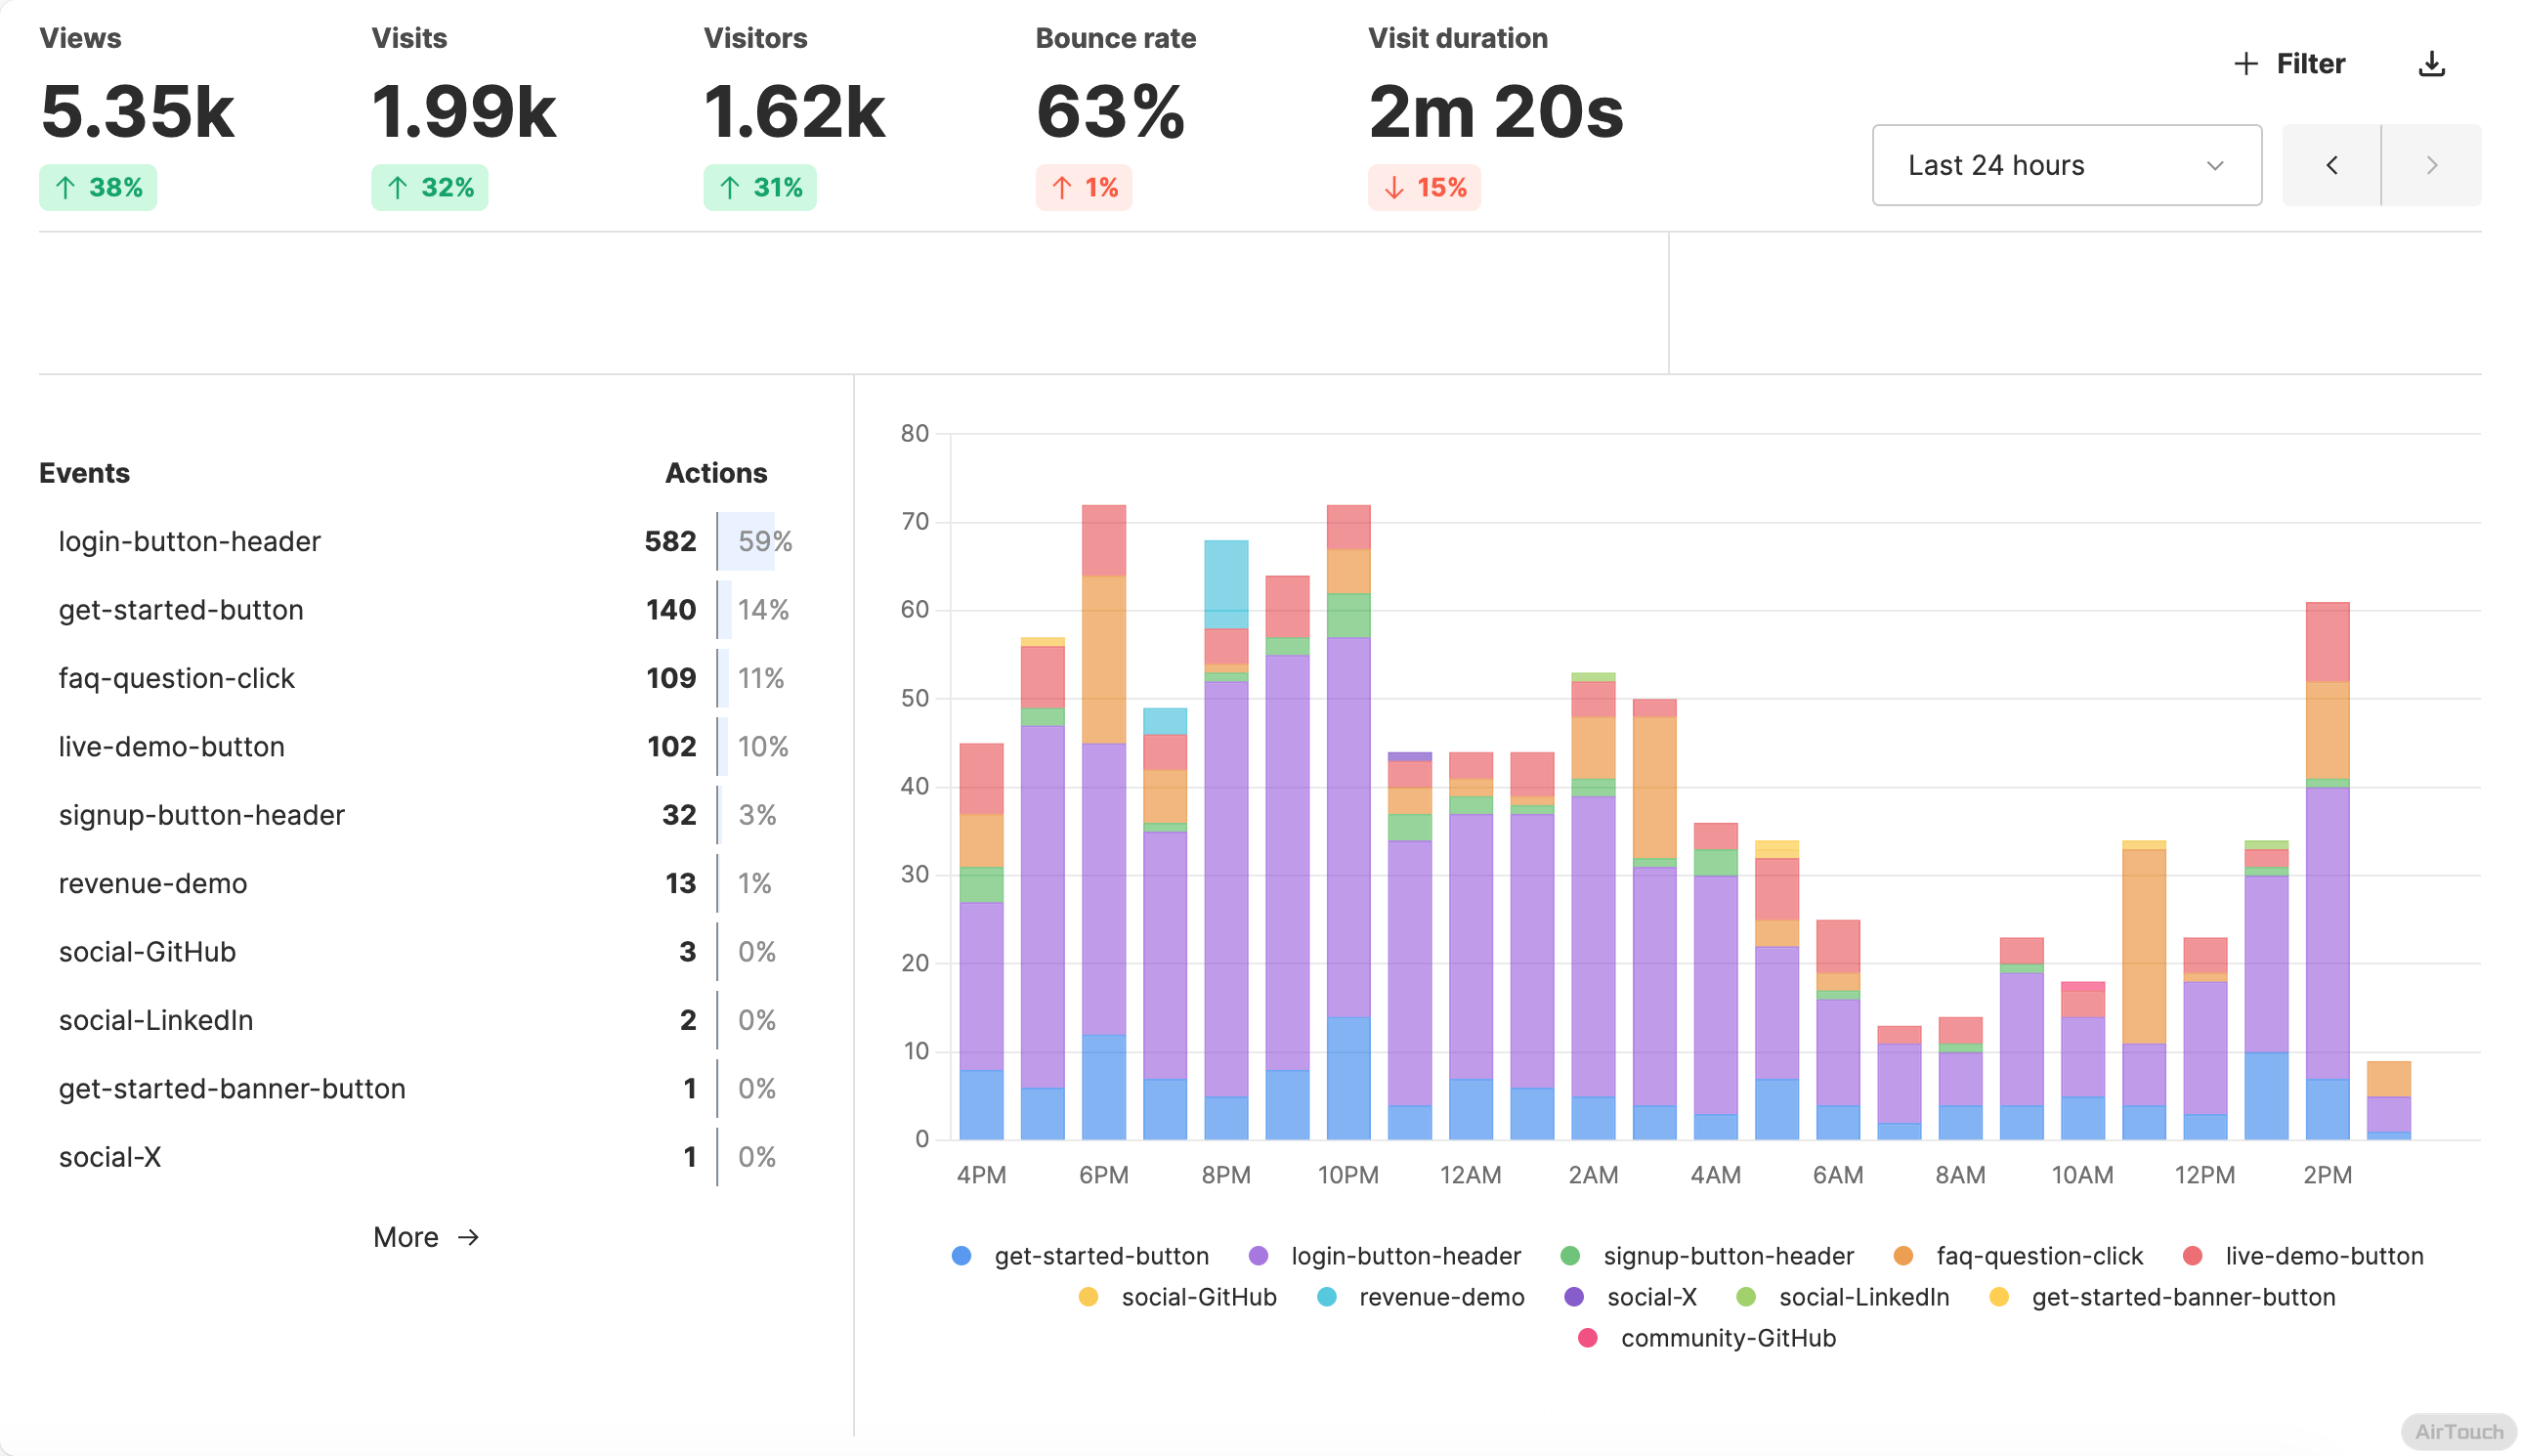Click revenue-demo legend cyan dot
Image resolution: width=2521 pixels, height=1456 pixels.
(x=1326, y=1297)
